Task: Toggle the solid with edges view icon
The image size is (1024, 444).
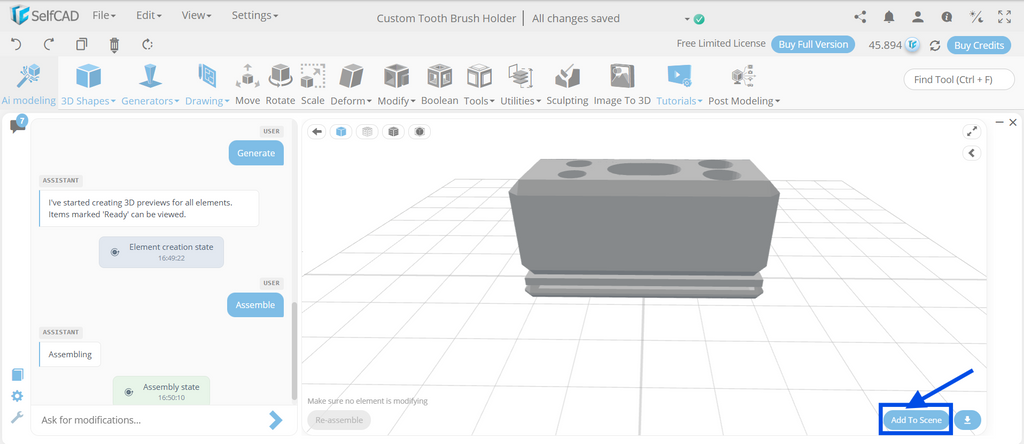Action: pyautogui.click(x=393, y=132)
